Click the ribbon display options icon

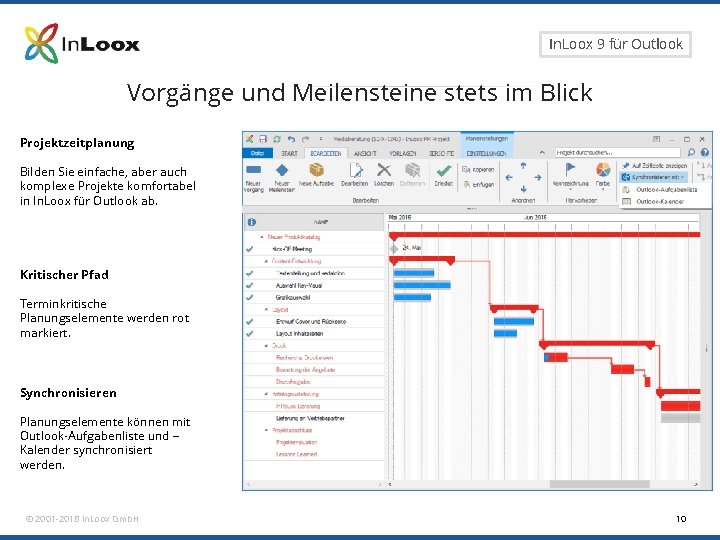pyautogui.click(x=657, y=139)
